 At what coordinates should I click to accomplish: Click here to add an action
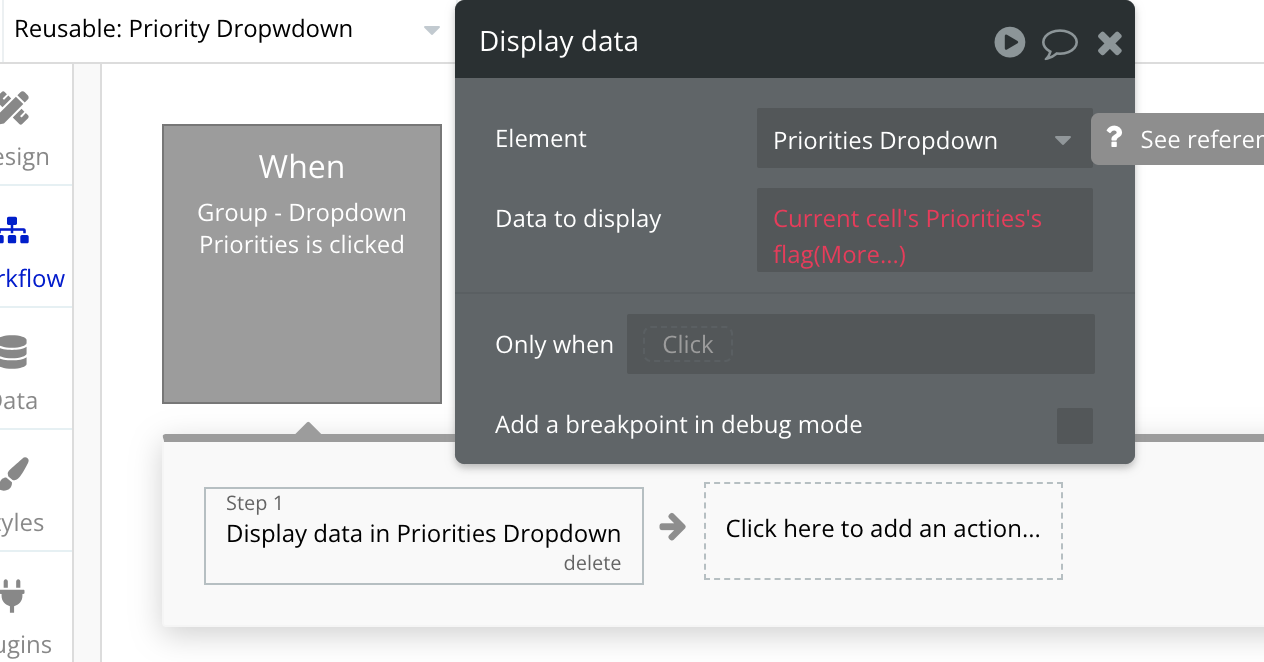tap(883, 530)
